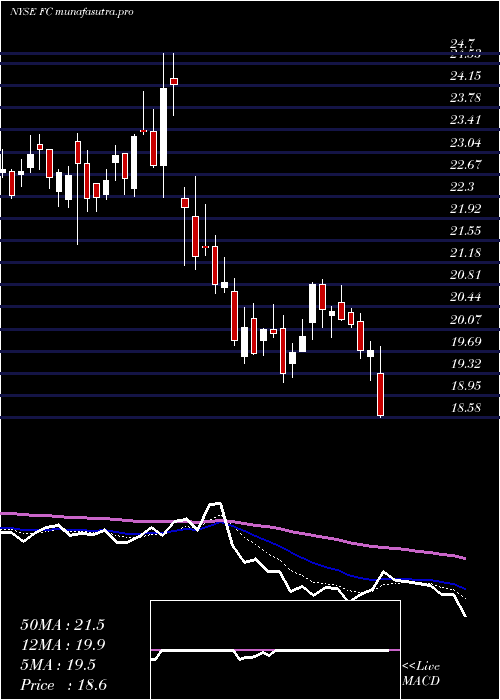Click the white candle near the 20.81 rebound
The width and height of the screenshot is (500, 700).
click(312, 303)
